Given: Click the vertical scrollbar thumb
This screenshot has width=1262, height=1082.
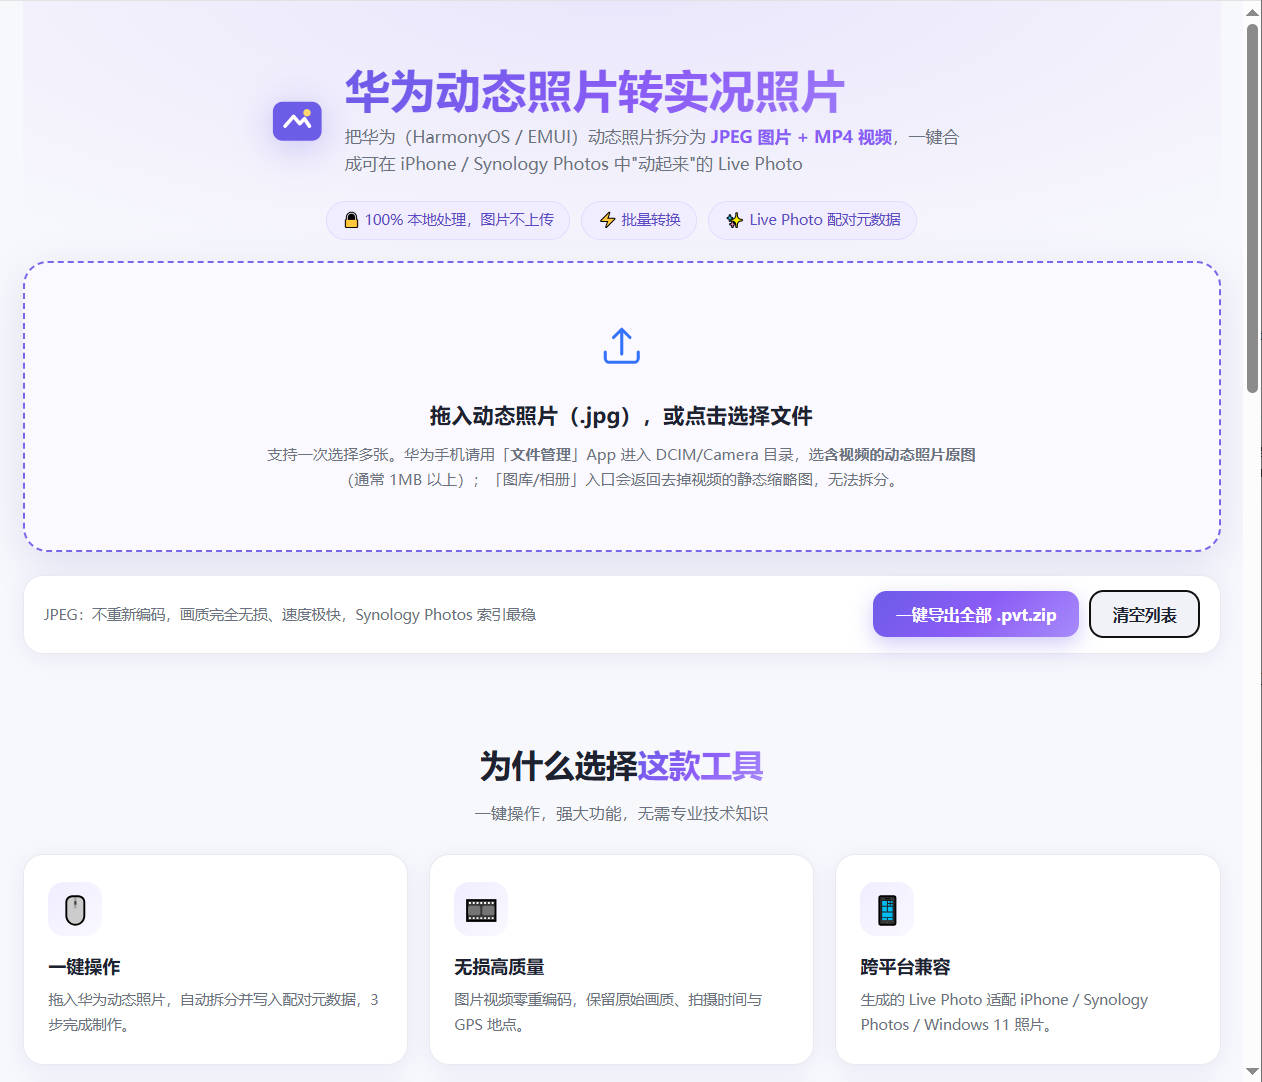Looking at the screenshot, I should (x=1252, y=208).
